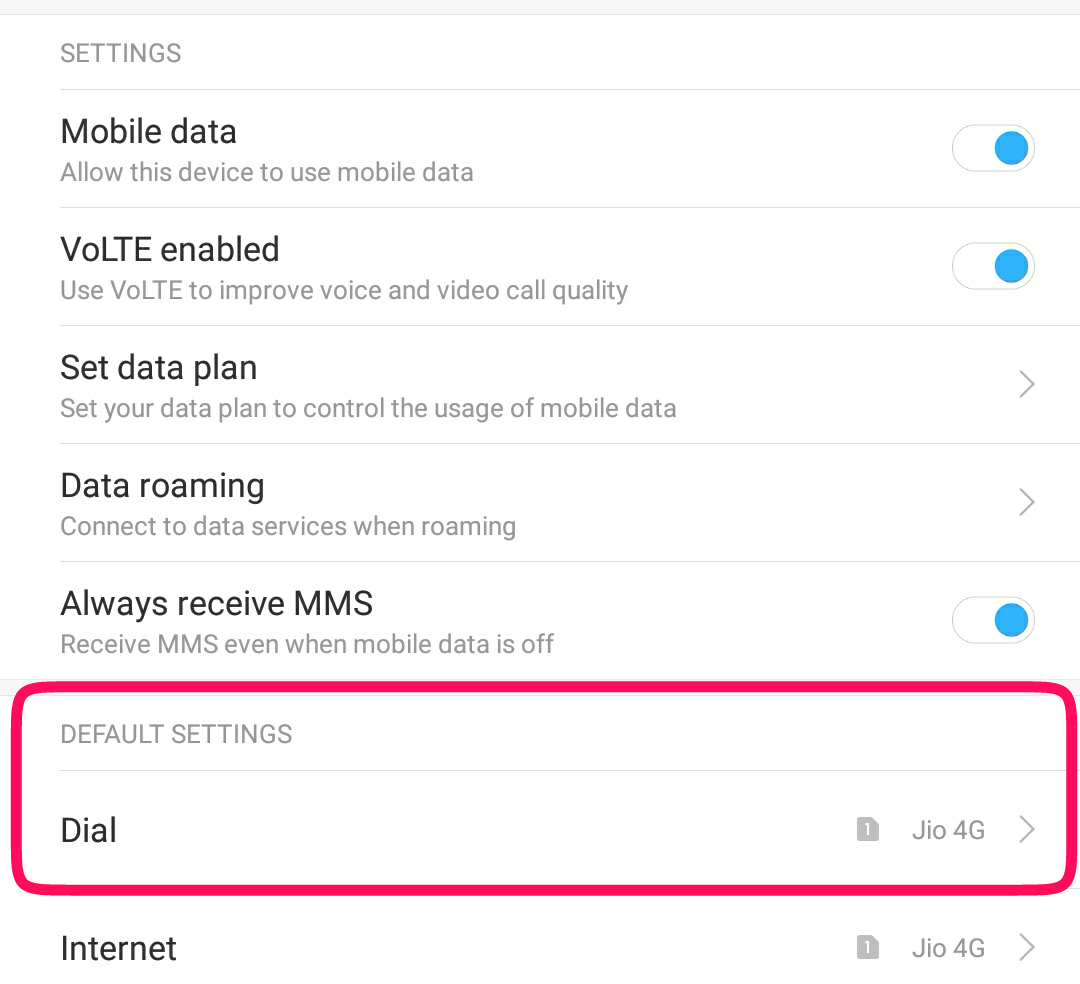Screen dimensions: 1080x984
Task: Tap Always receive MMS title text
Action: (217, 603)
